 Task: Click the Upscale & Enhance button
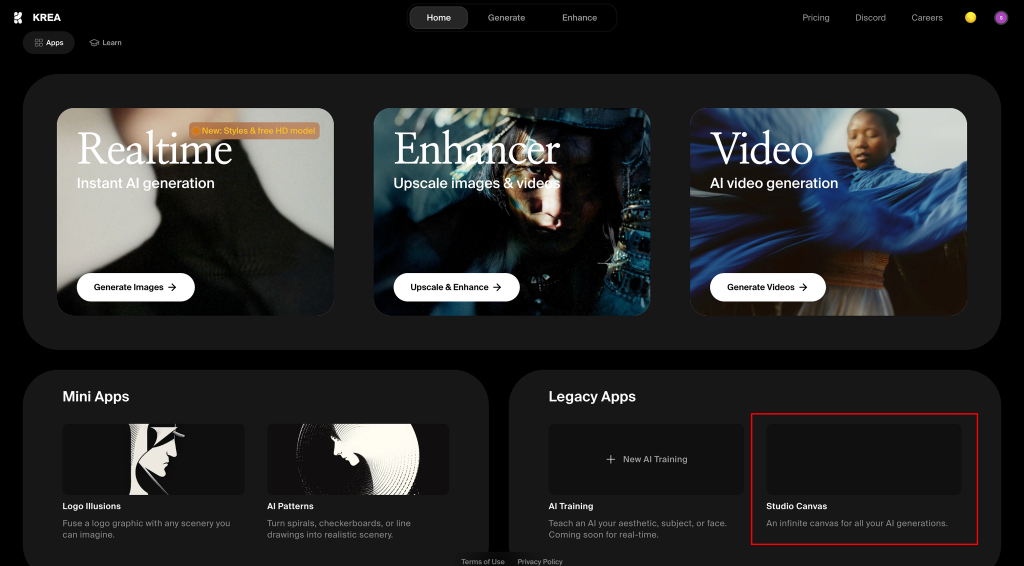pos(456,287)
